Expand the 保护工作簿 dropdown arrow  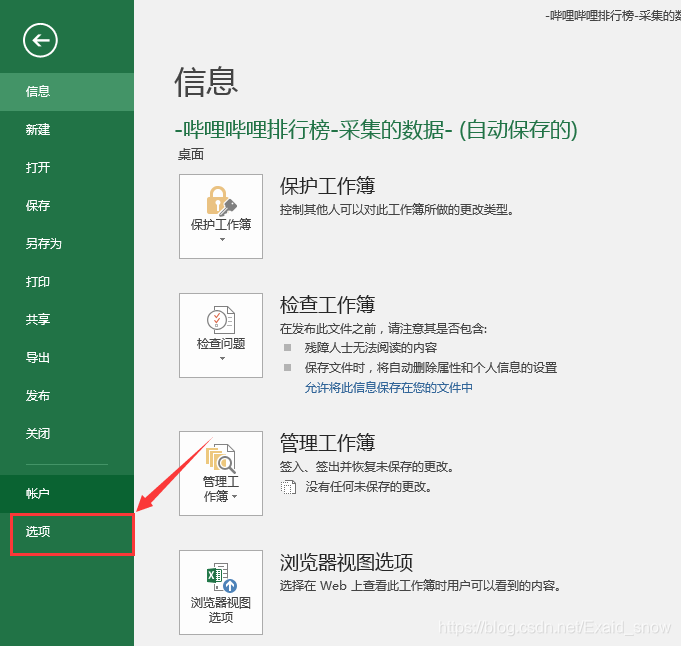pyautogui.click(x=222, y=239)
